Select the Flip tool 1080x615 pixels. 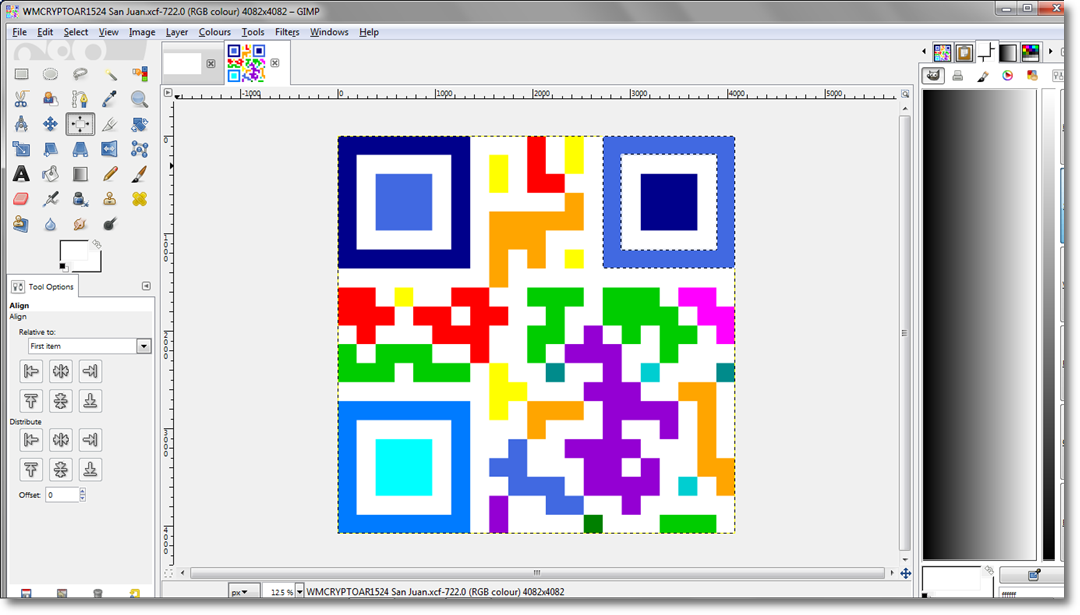click(110, 149)
